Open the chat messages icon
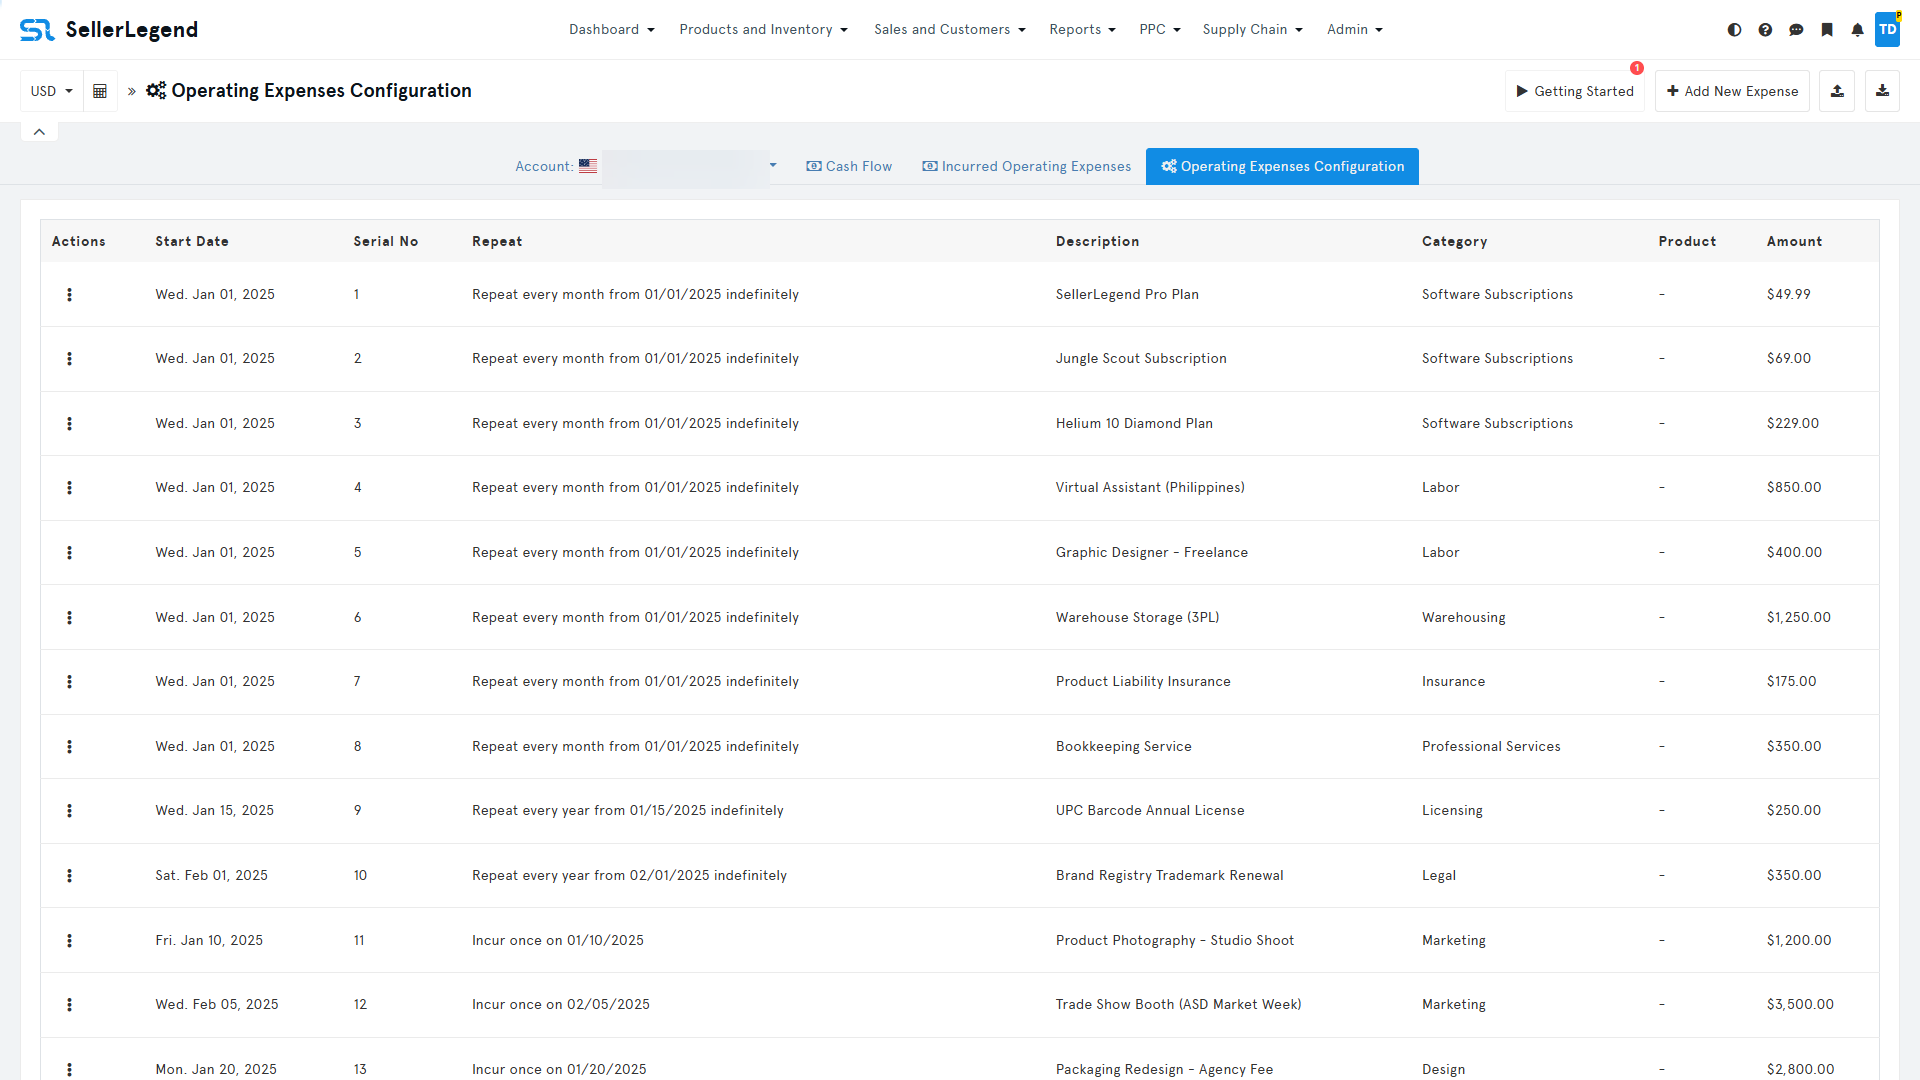The height and width of the screenshot is (1080, 1920). 1796,30
